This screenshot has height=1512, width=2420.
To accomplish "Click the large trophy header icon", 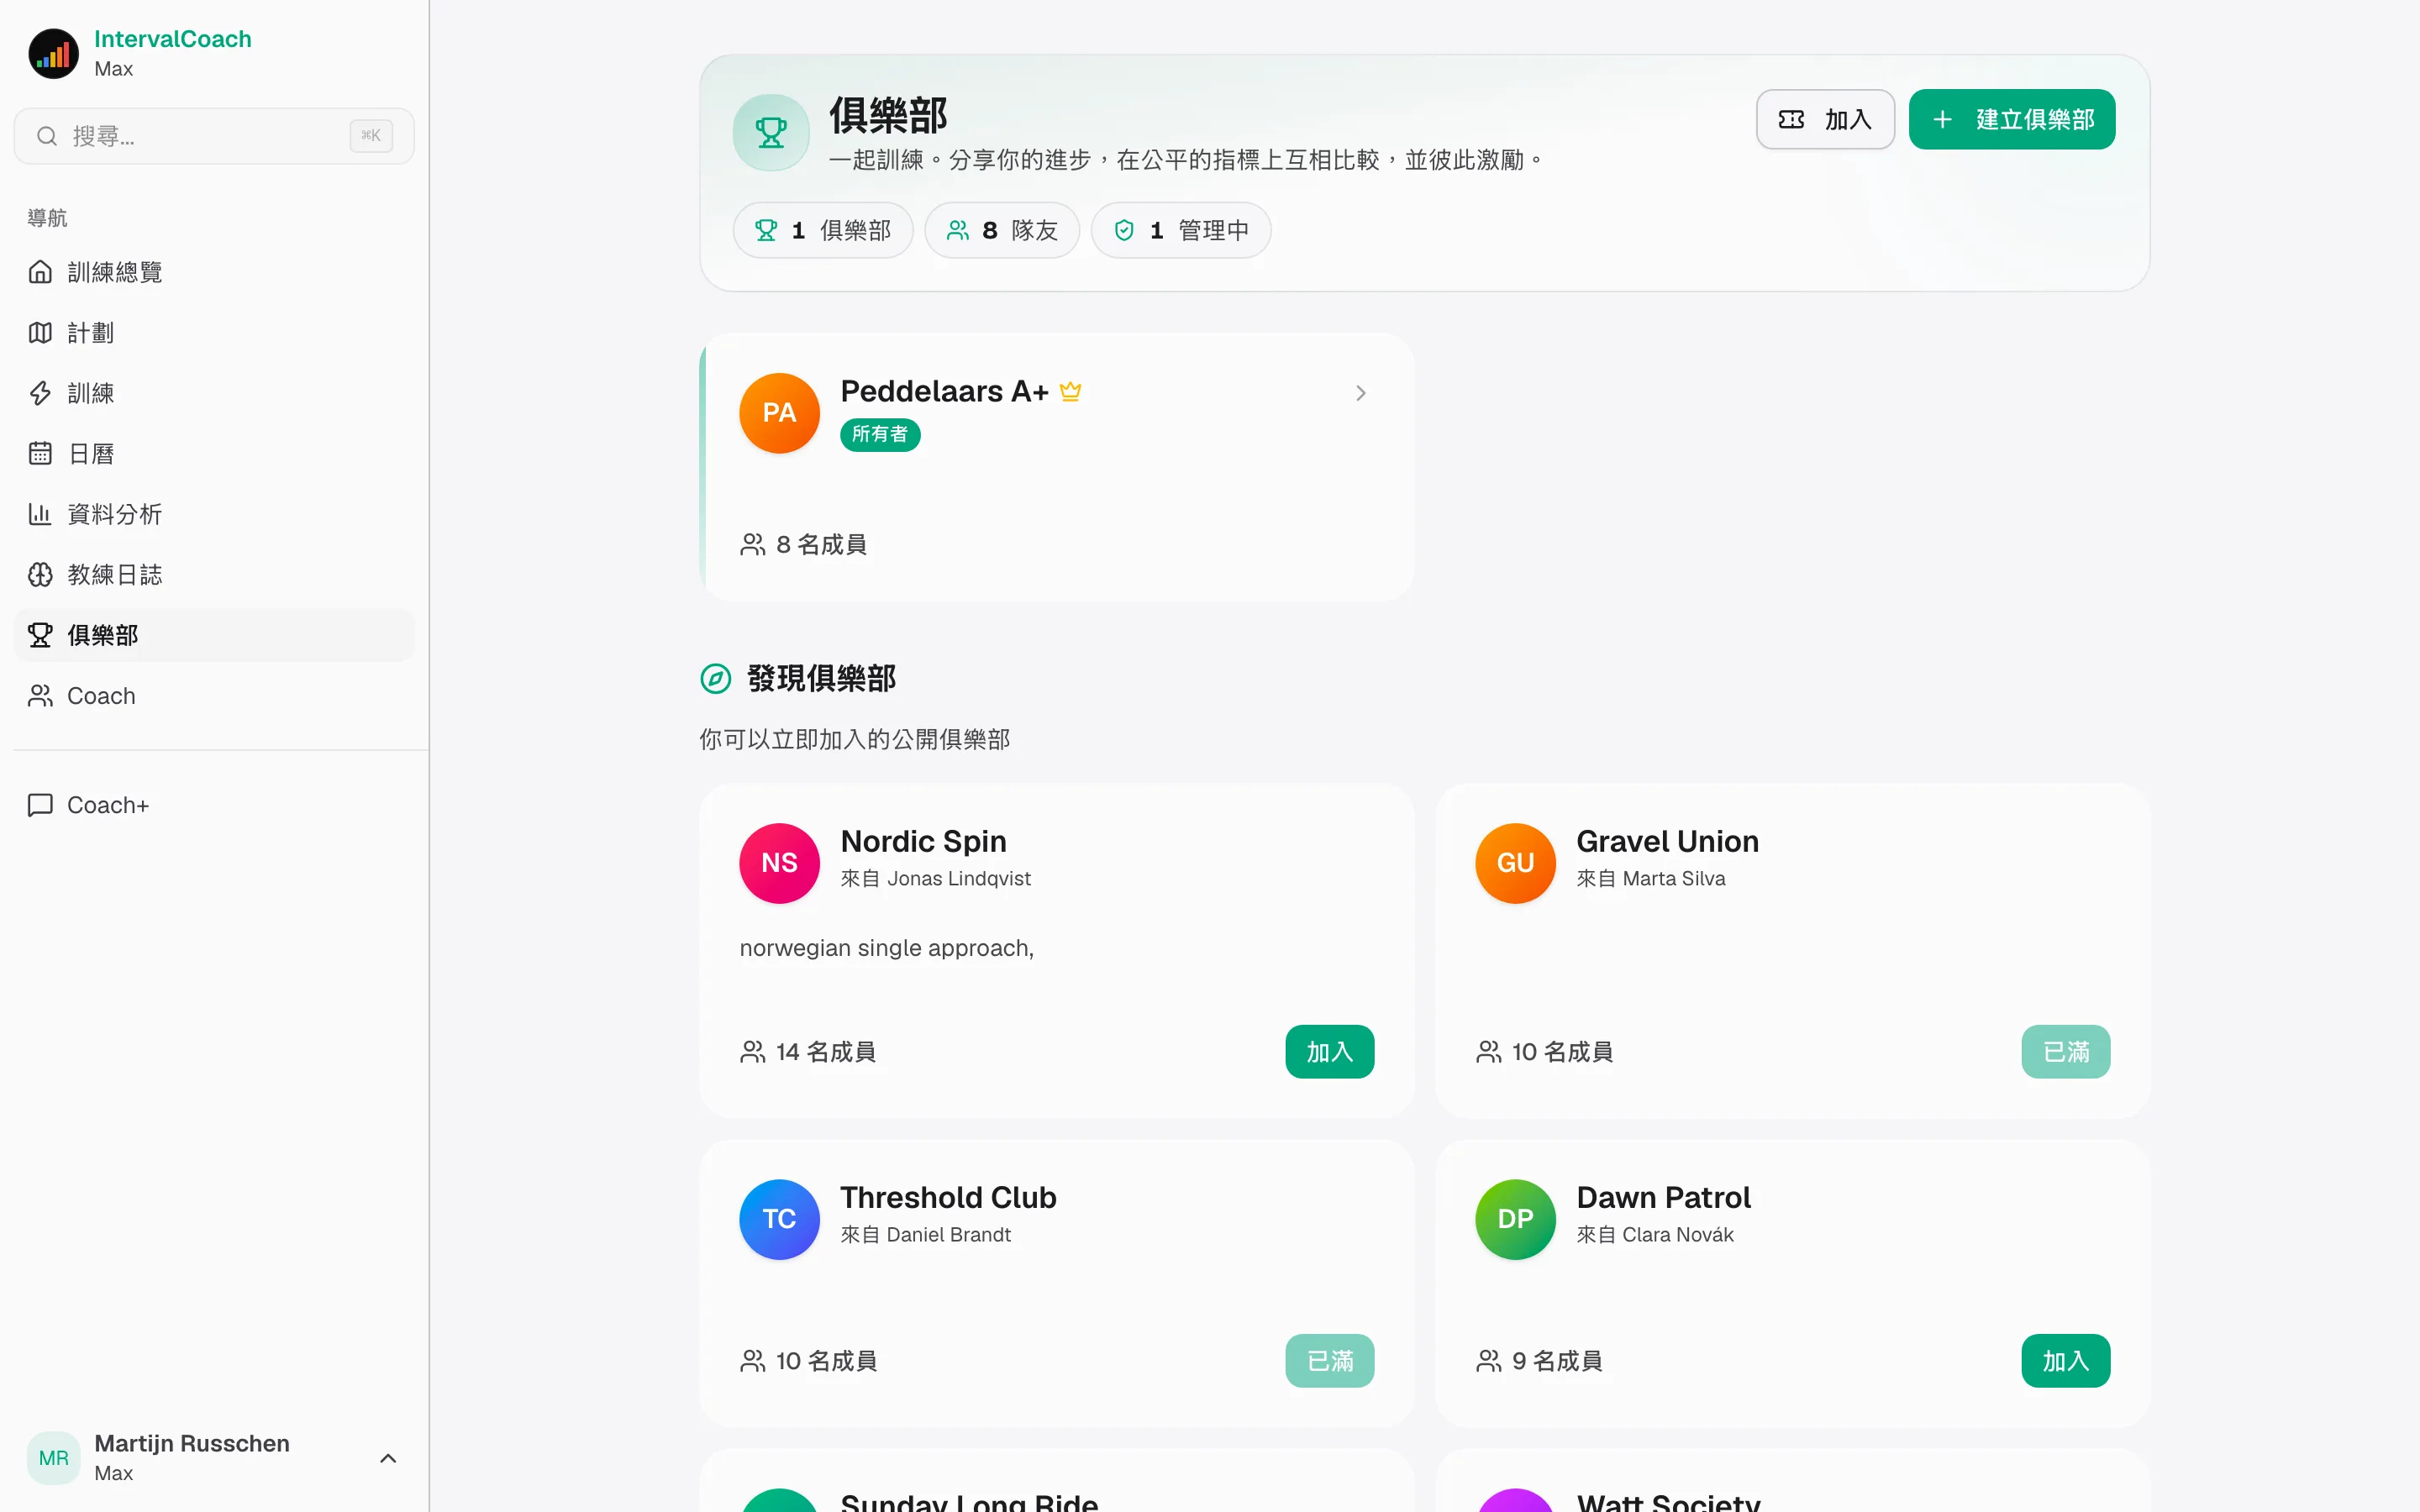I will pos(771,132).
